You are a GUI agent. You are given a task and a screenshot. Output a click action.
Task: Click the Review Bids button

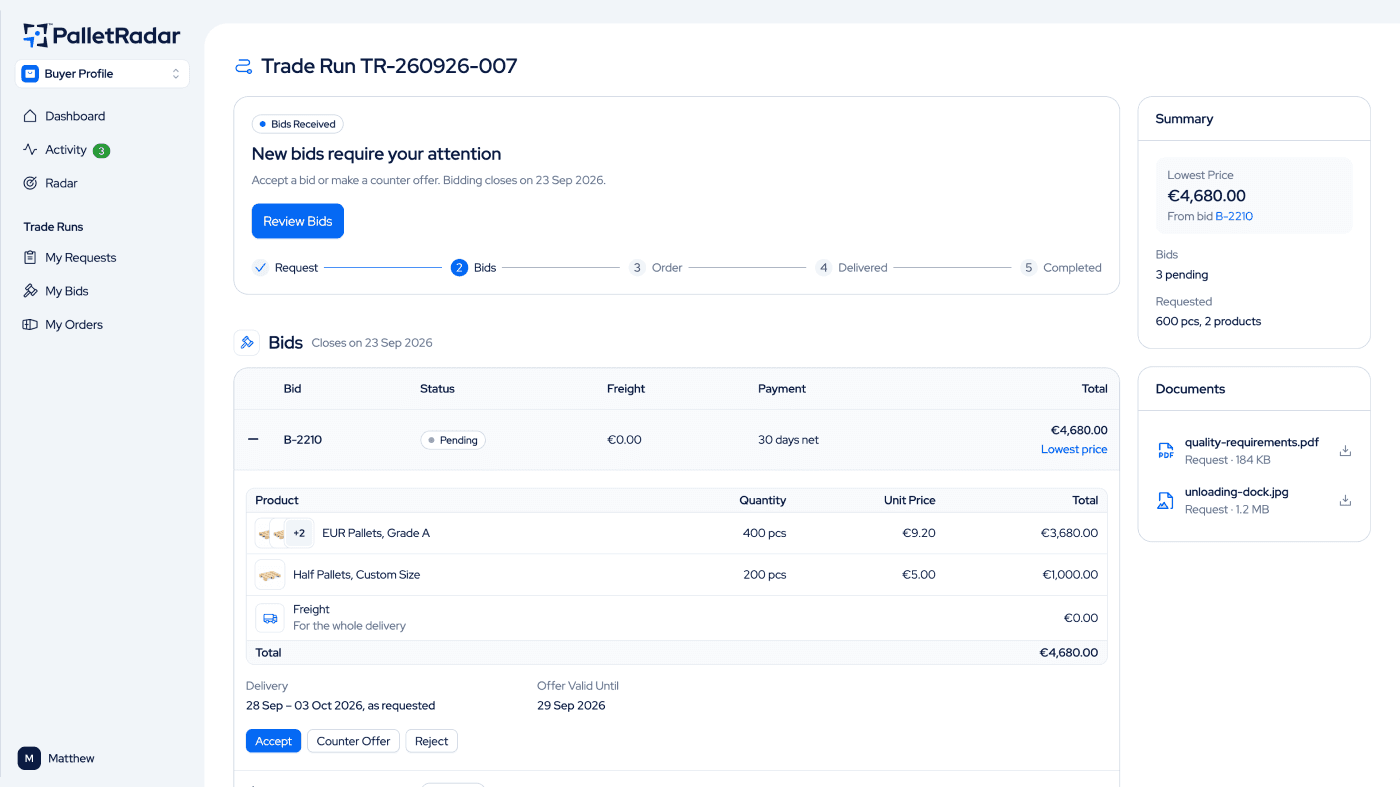click(x=298, y=221)
